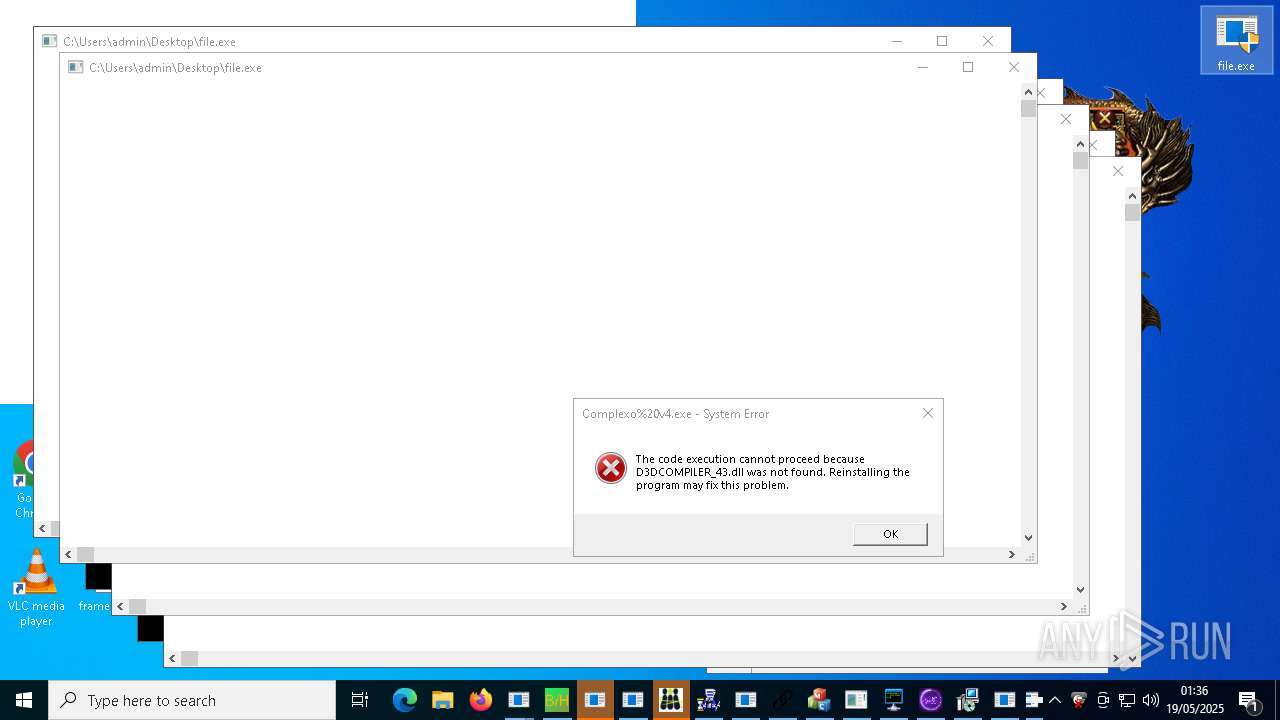The image size is (1280, 720).
Task: Click front file.exe window's vertical scrollbar thumb
Action: (1028, 109)
